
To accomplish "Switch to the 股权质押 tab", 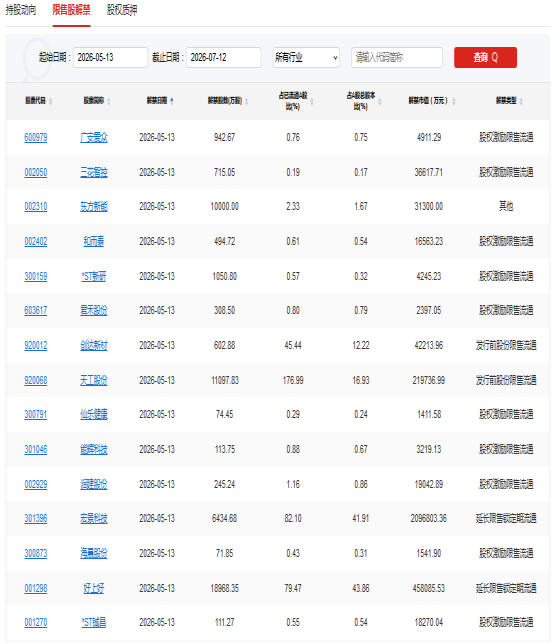I will [x=122, y=10].
